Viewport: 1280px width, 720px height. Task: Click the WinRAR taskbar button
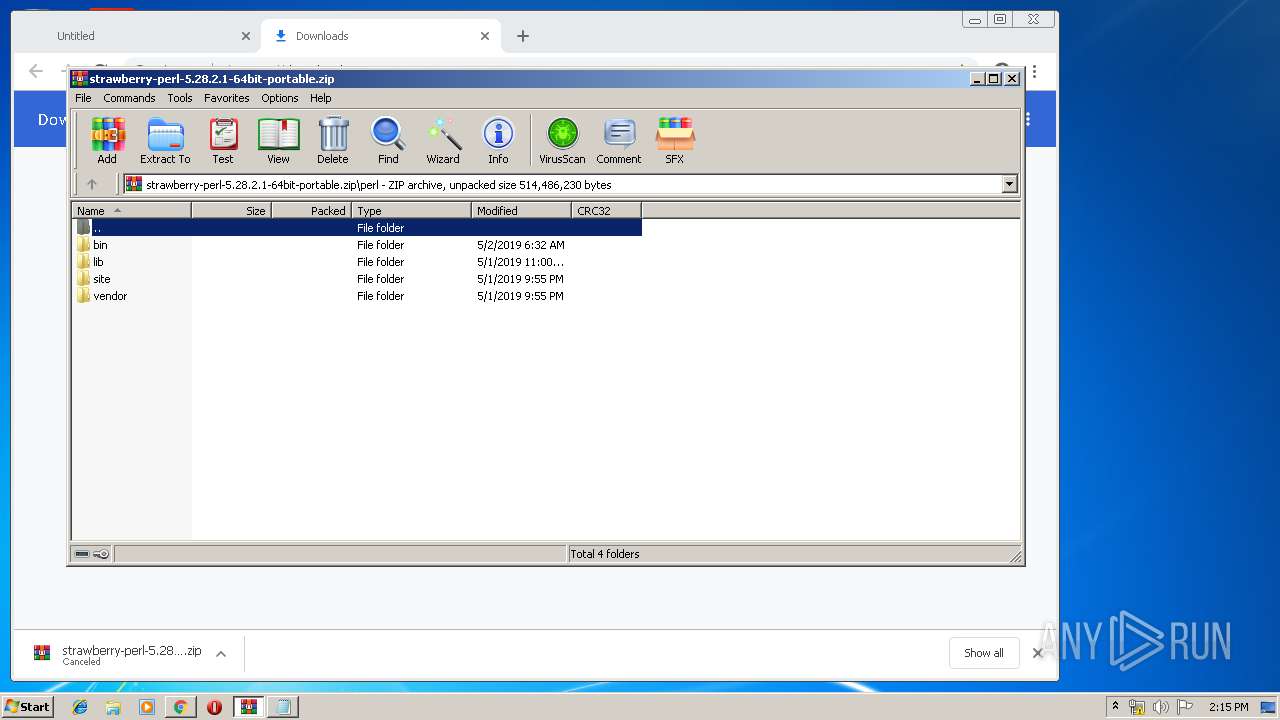[x=249, y=707]
